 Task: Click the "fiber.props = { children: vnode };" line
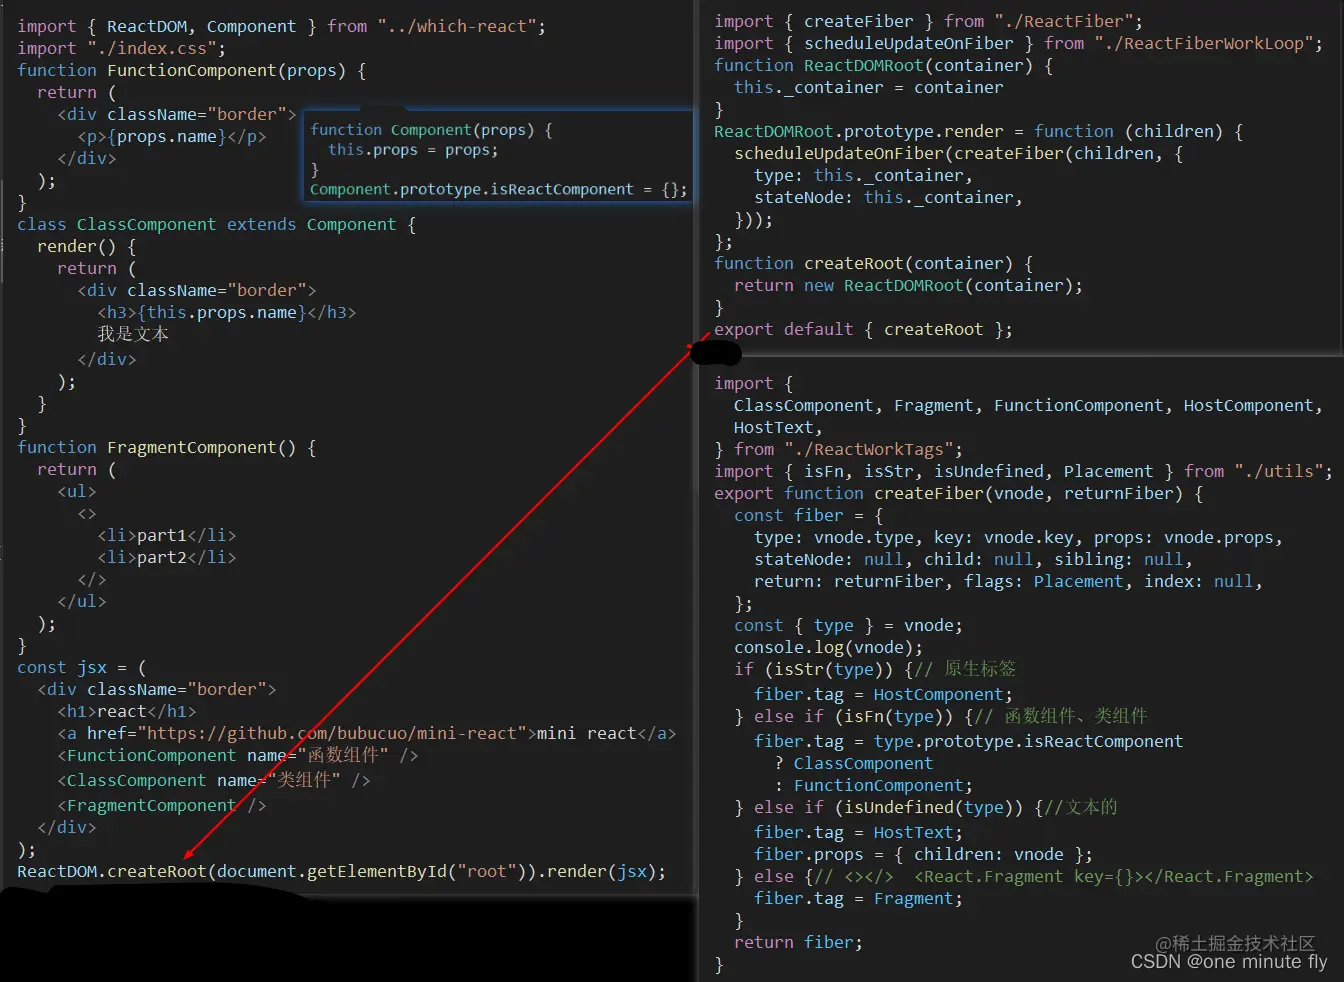(923, 854)
